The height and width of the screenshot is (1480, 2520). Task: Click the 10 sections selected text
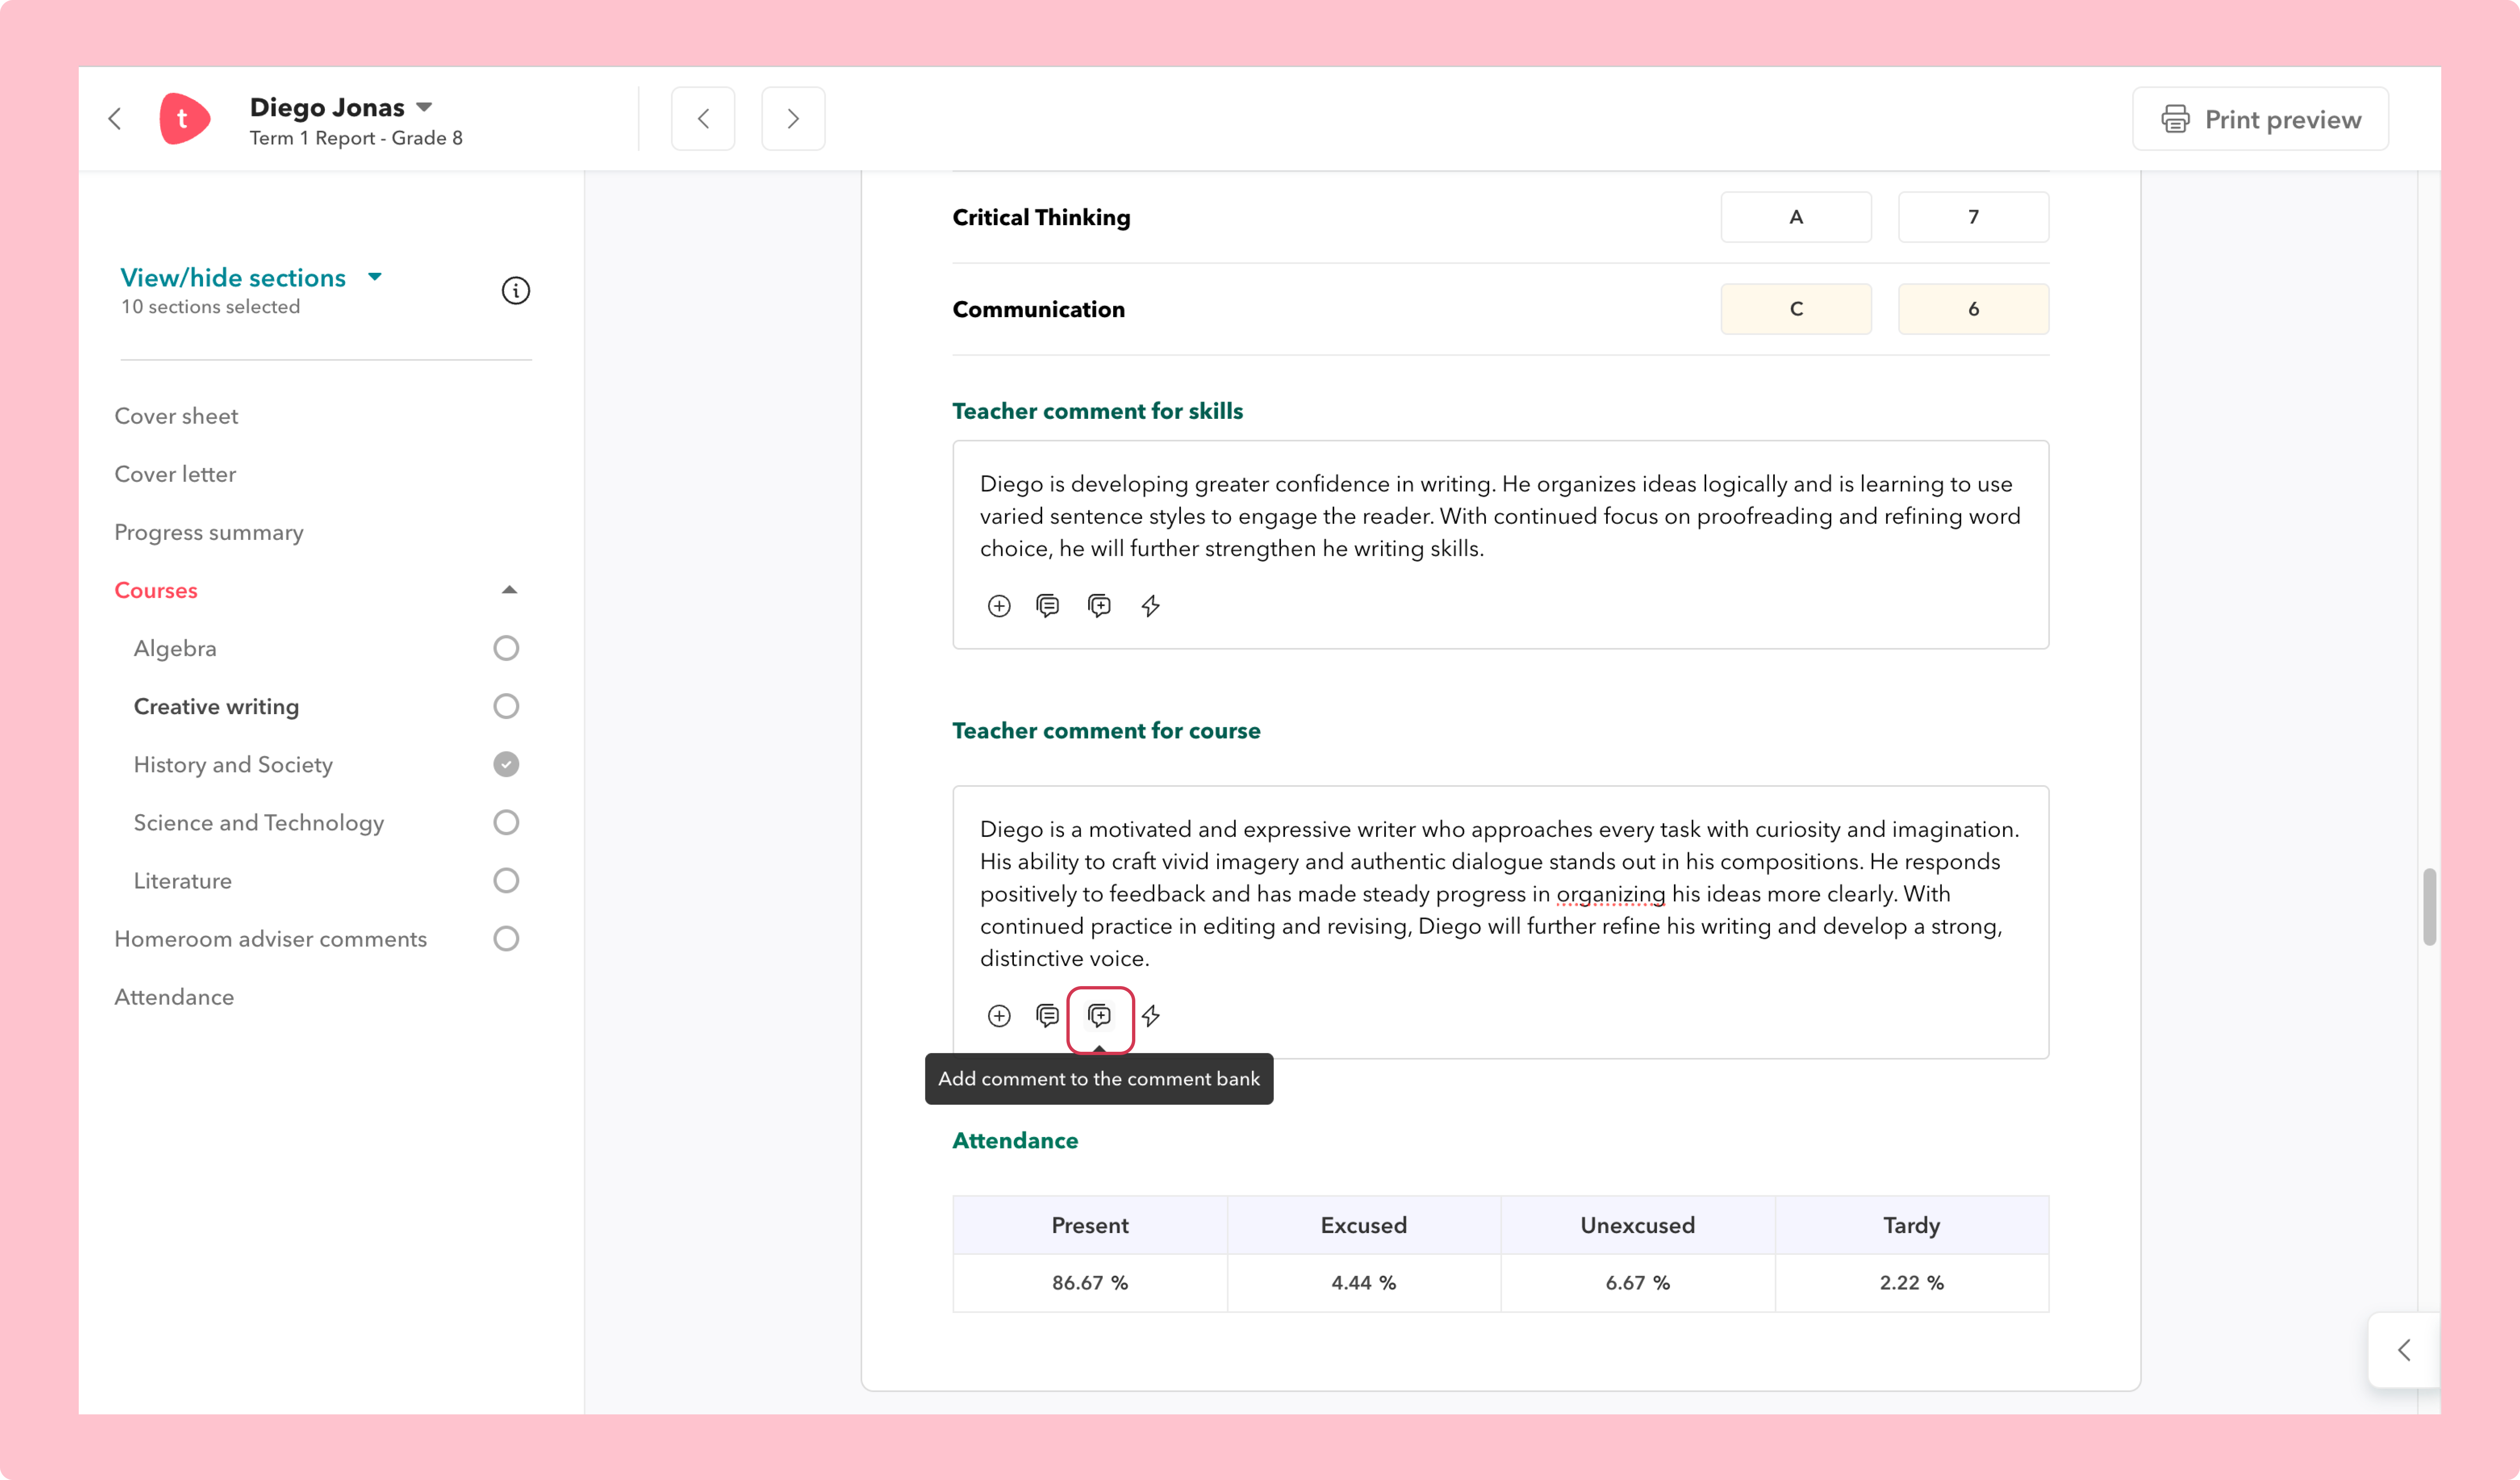tap(210, 307)
